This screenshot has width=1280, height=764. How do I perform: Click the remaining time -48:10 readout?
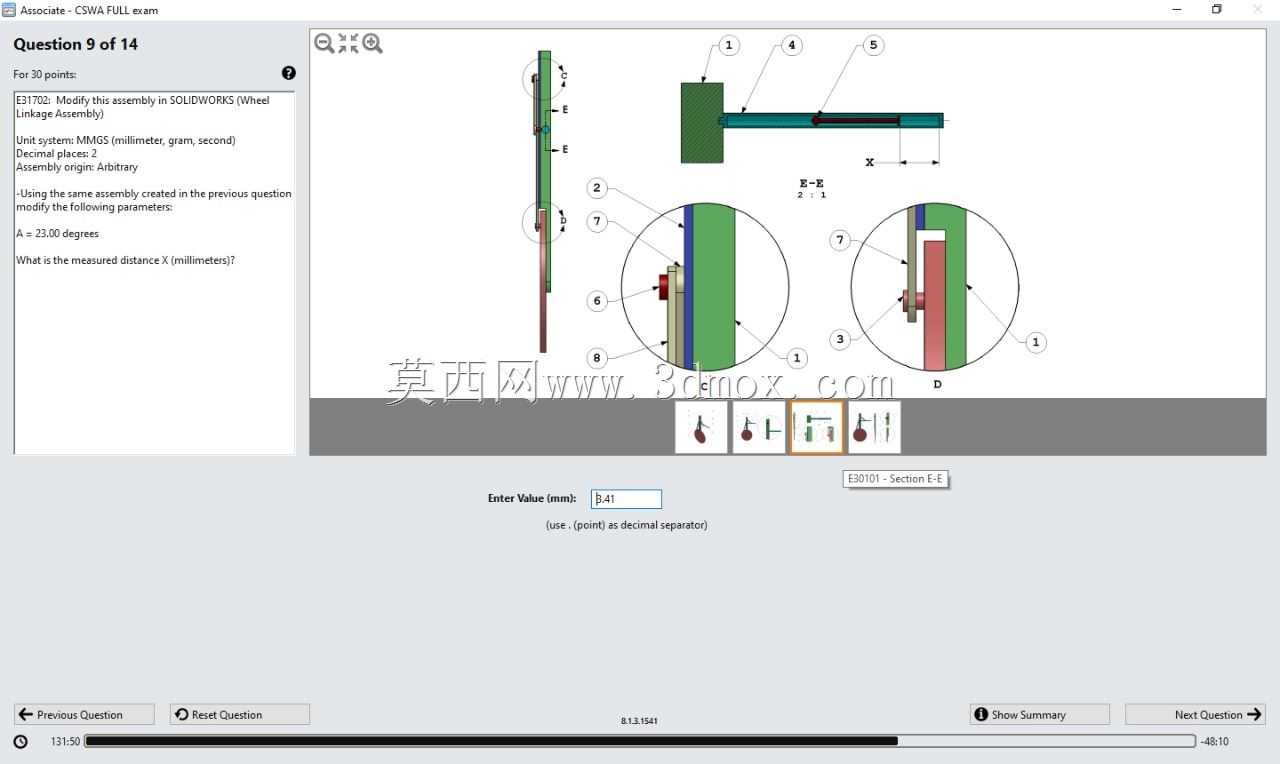[x=1215, y=741]
